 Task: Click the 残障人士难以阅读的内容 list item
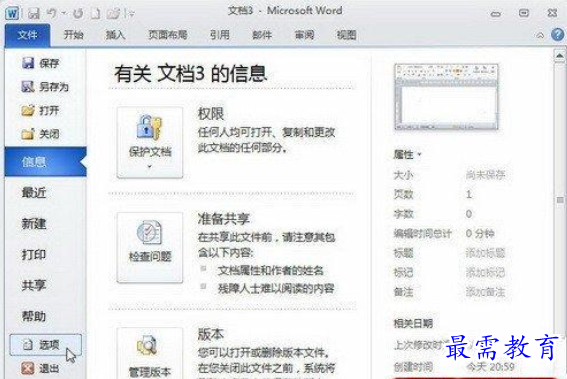pyautogui.click(x=276, y=289)
